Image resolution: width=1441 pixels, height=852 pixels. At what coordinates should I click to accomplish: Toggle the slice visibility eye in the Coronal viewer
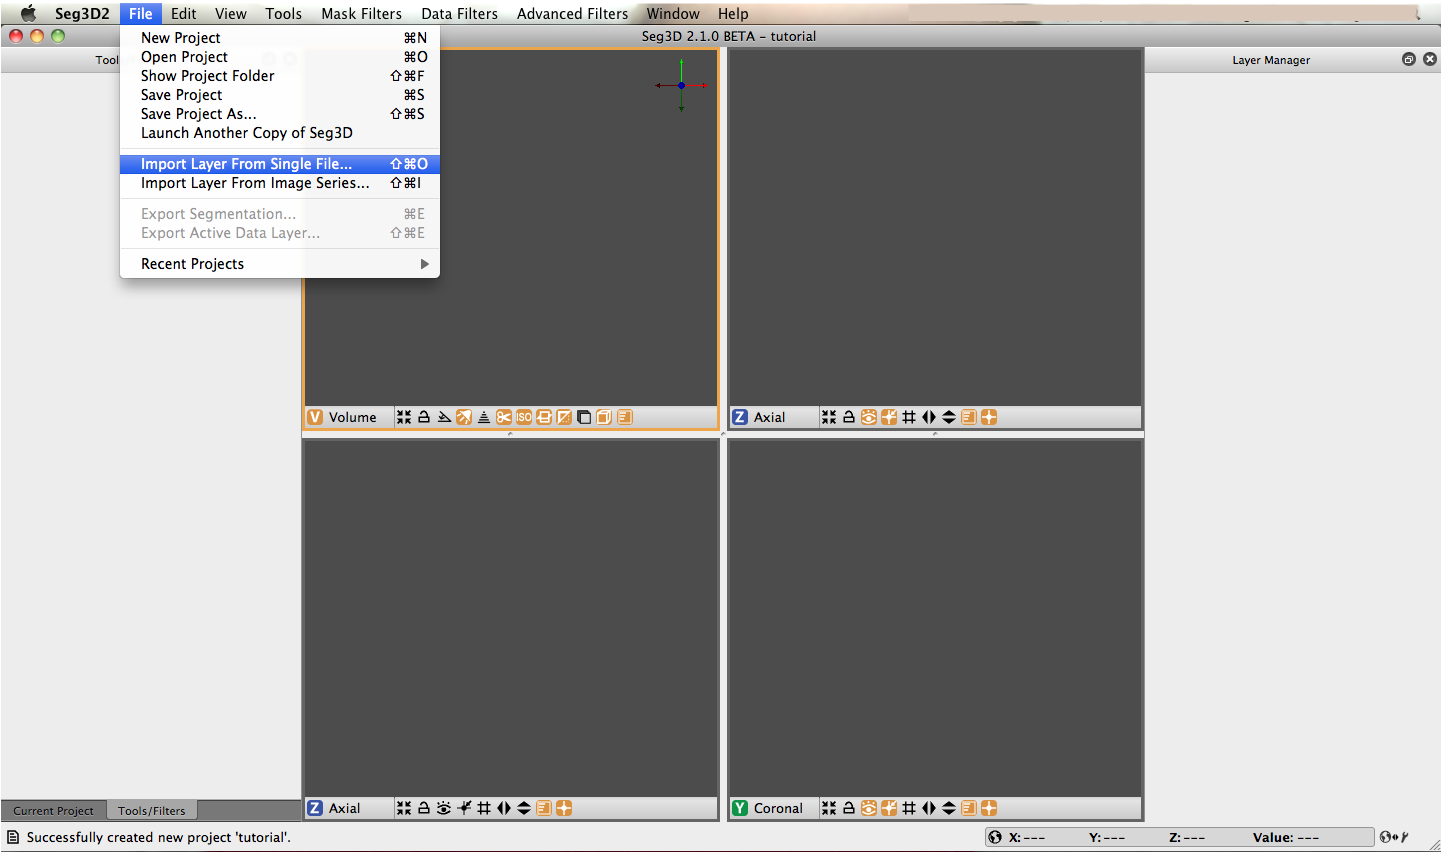pos(869,808)
